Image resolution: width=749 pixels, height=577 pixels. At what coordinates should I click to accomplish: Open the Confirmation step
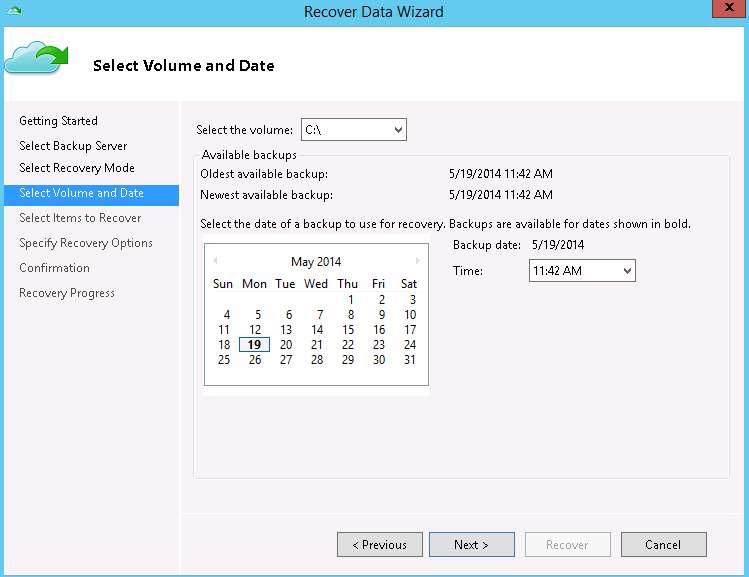pos(54,268)
